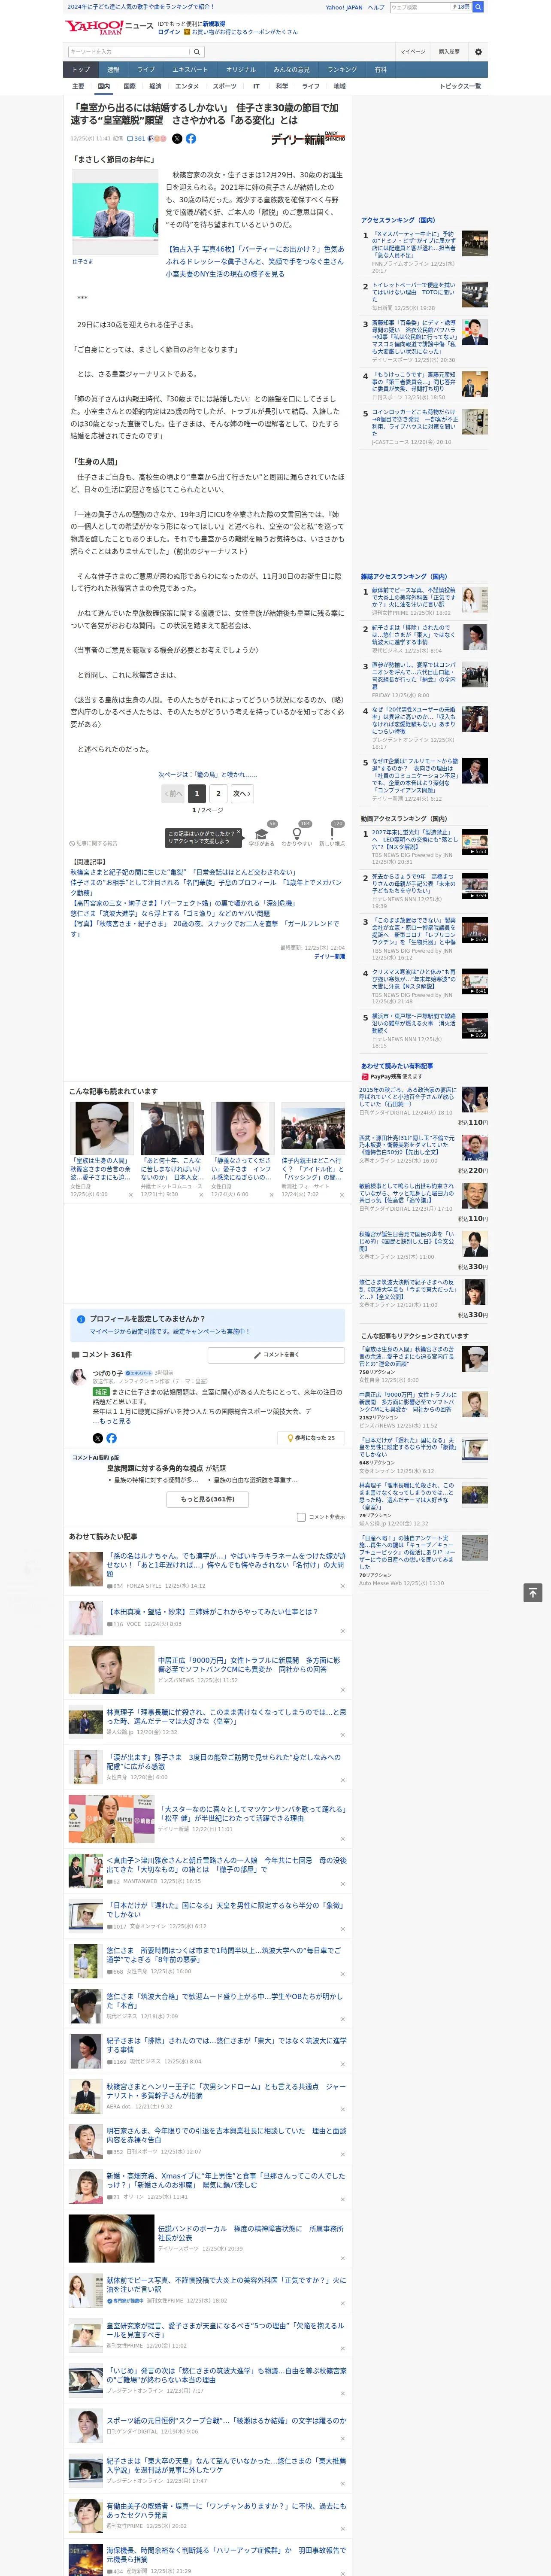Open the 361 comments count icon under headline
The width and height of the screenshot is (551, 2576).
click(136, 139)
